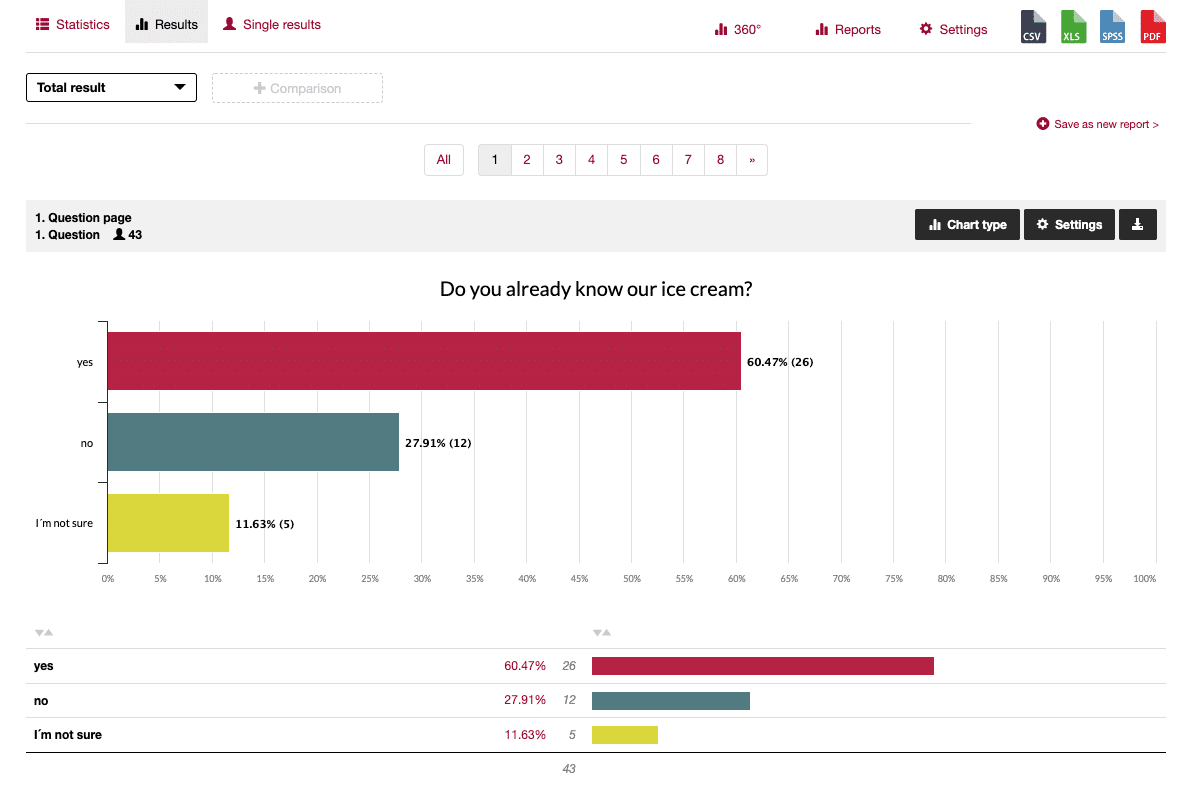Export data to SPSS format
Viewport: 1194px width, 788px height.
[x=1112, y=27]
